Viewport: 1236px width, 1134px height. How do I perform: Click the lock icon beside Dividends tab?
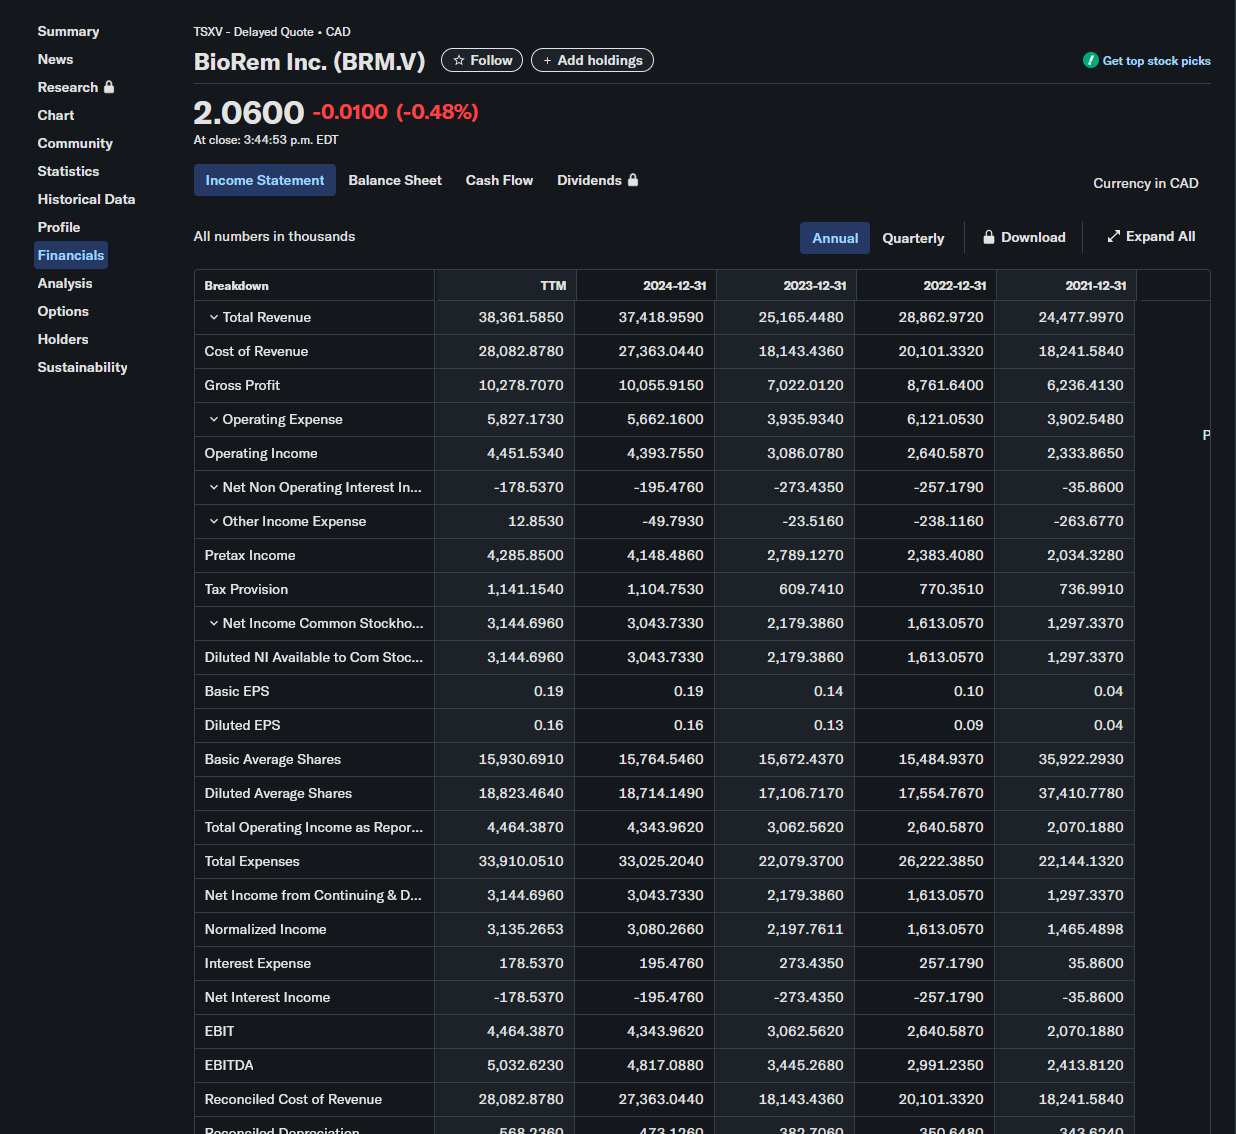pyautogui.click(x=633, y=180)
